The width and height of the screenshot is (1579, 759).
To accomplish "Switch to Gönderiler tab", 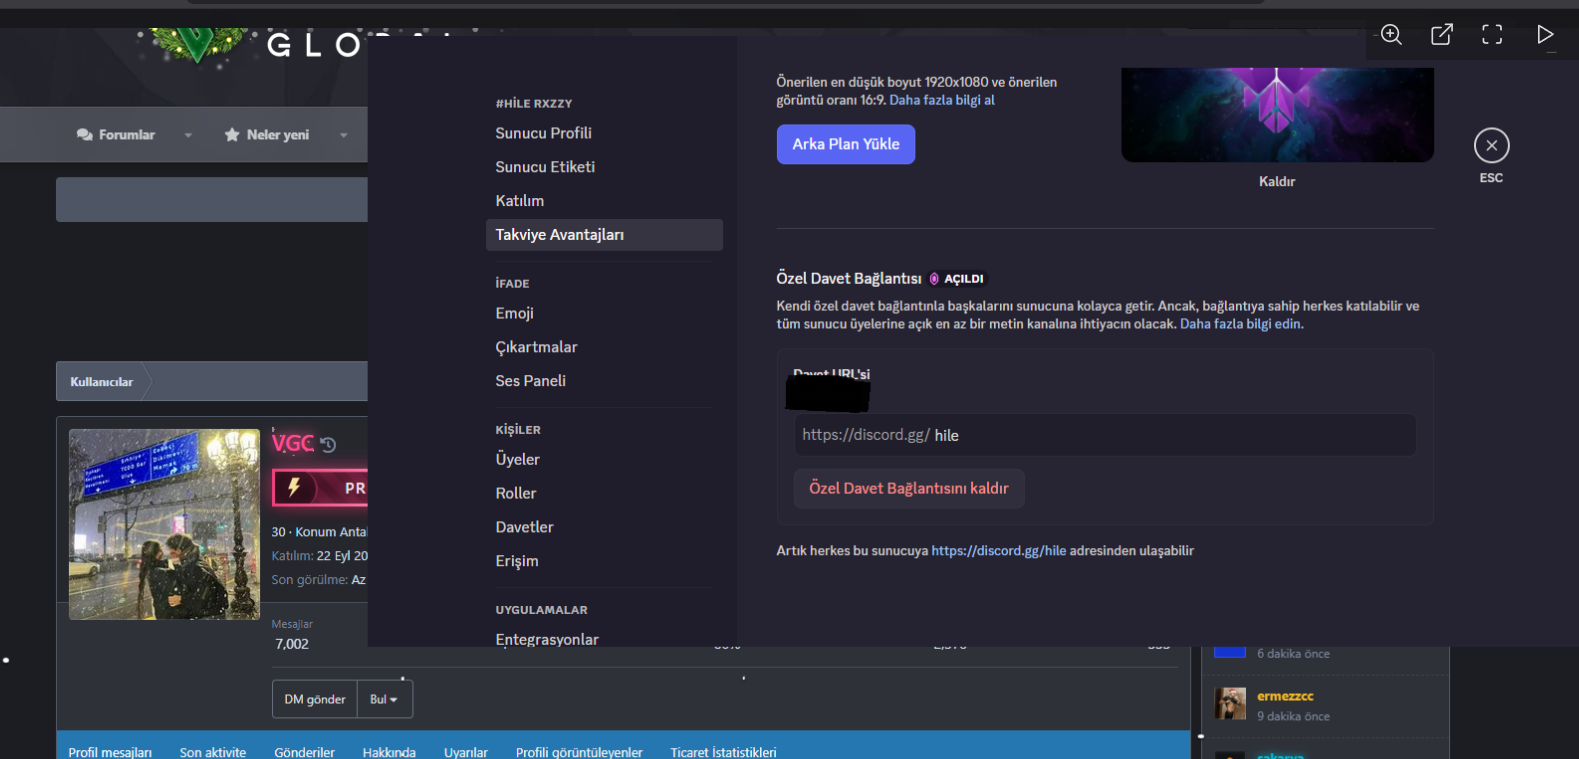I will (x=305, y=752).
